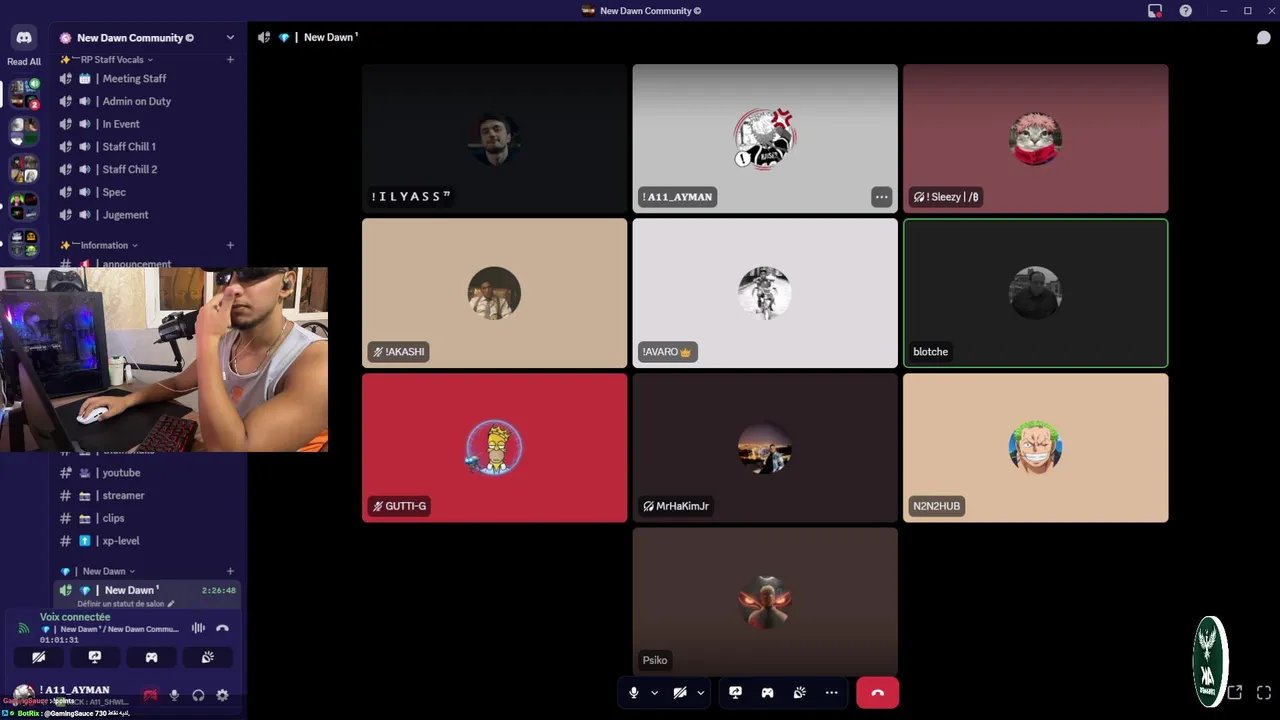1280x720 pixels.
Task: Open User Settings gear
Action: tap(222, 695)
